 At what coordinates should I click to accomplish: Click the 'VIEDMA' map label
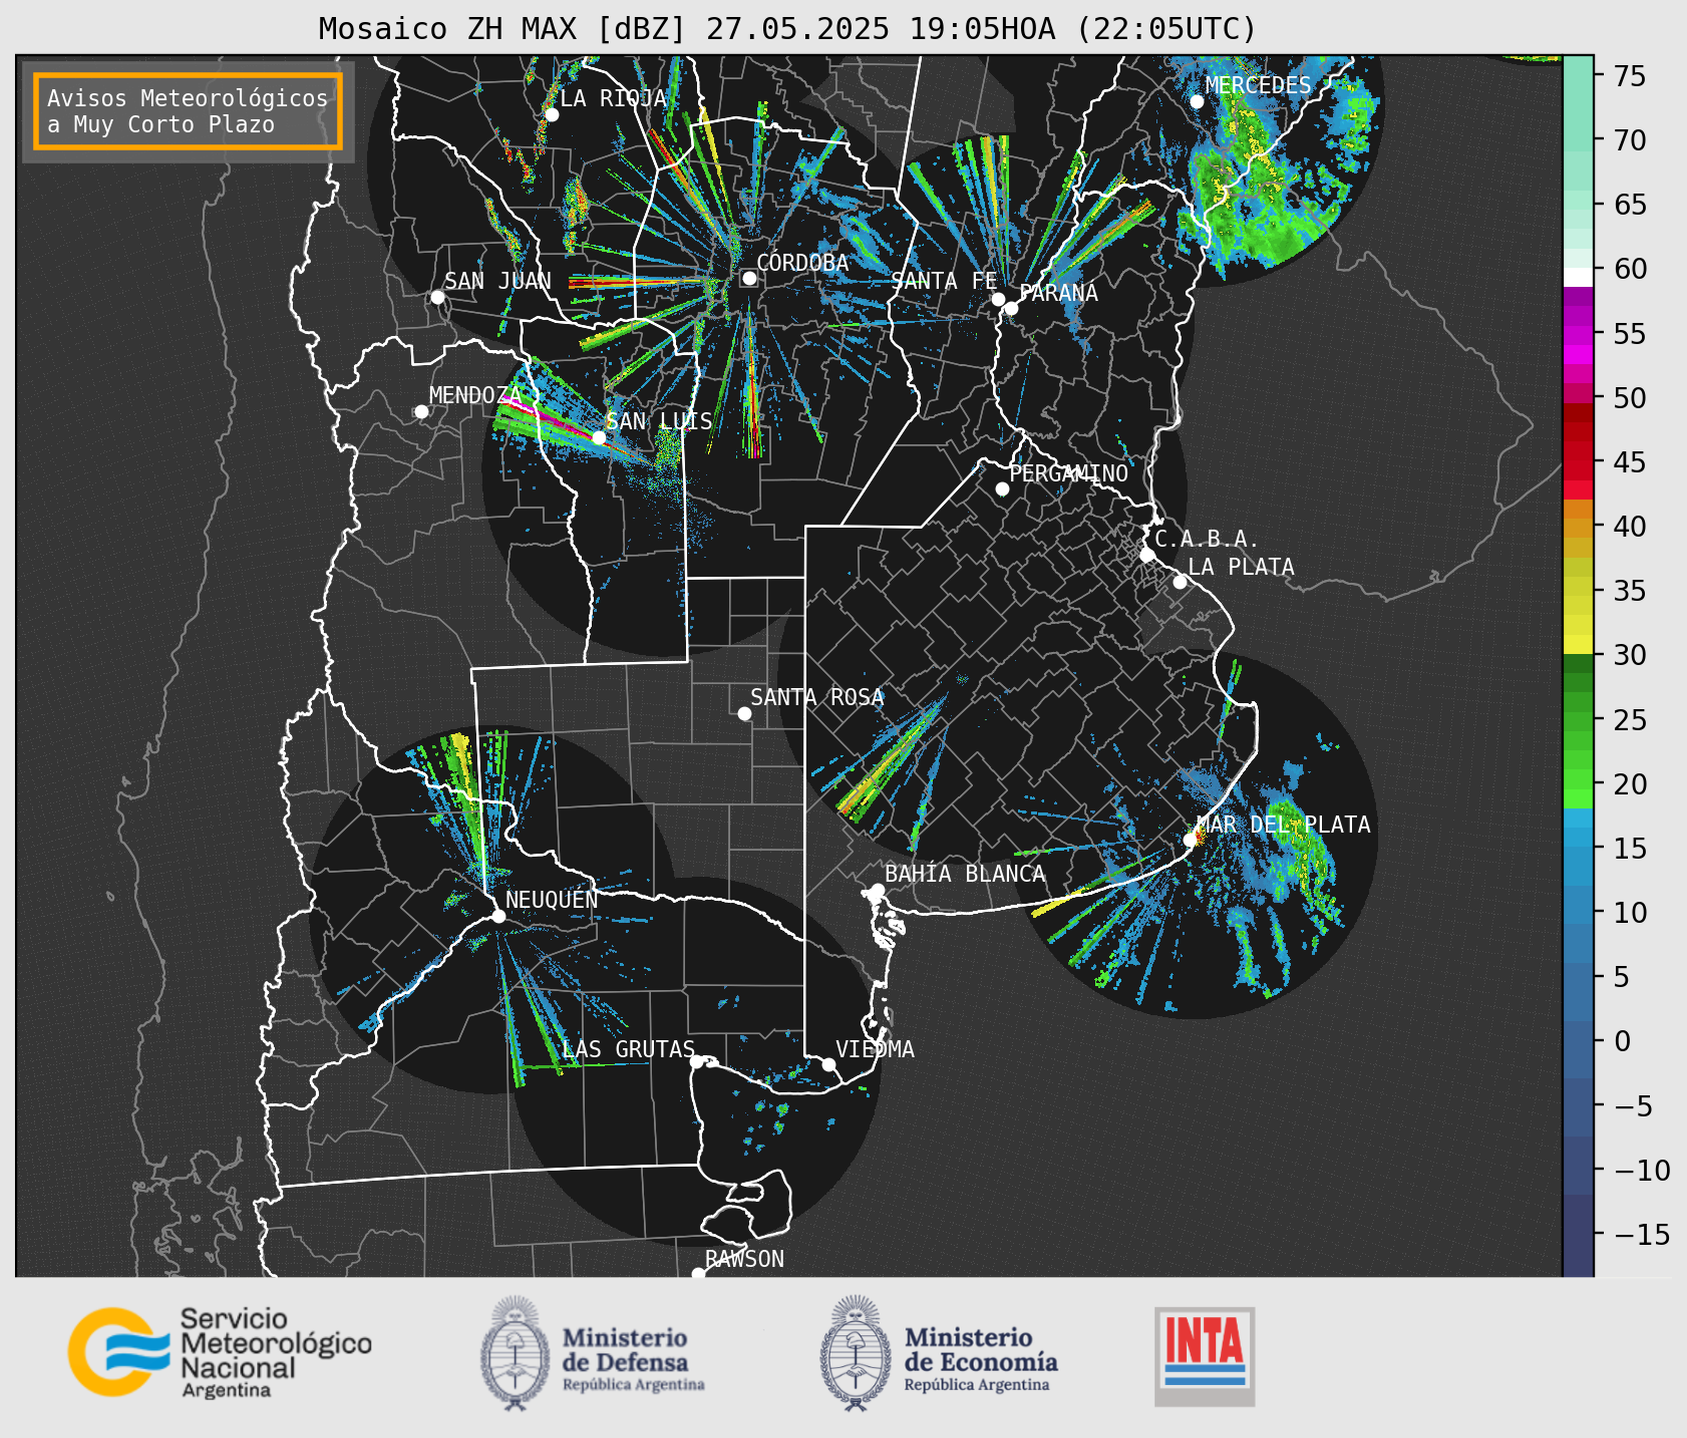(x=875, y=1049)
